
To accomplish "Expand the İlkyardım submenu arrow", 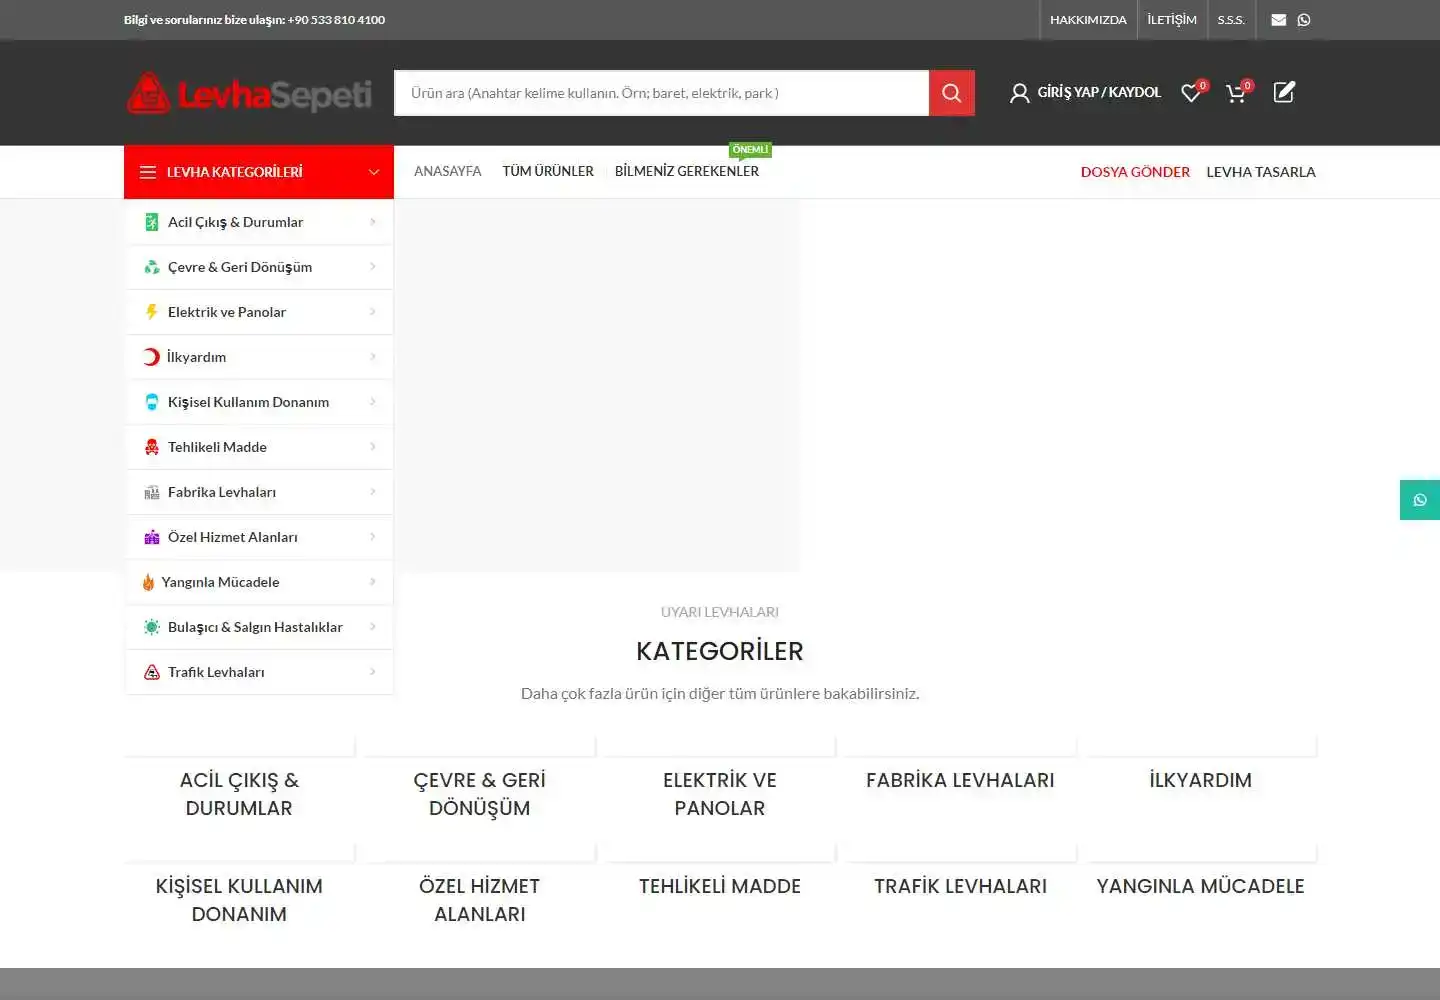I will pos(373,357).
